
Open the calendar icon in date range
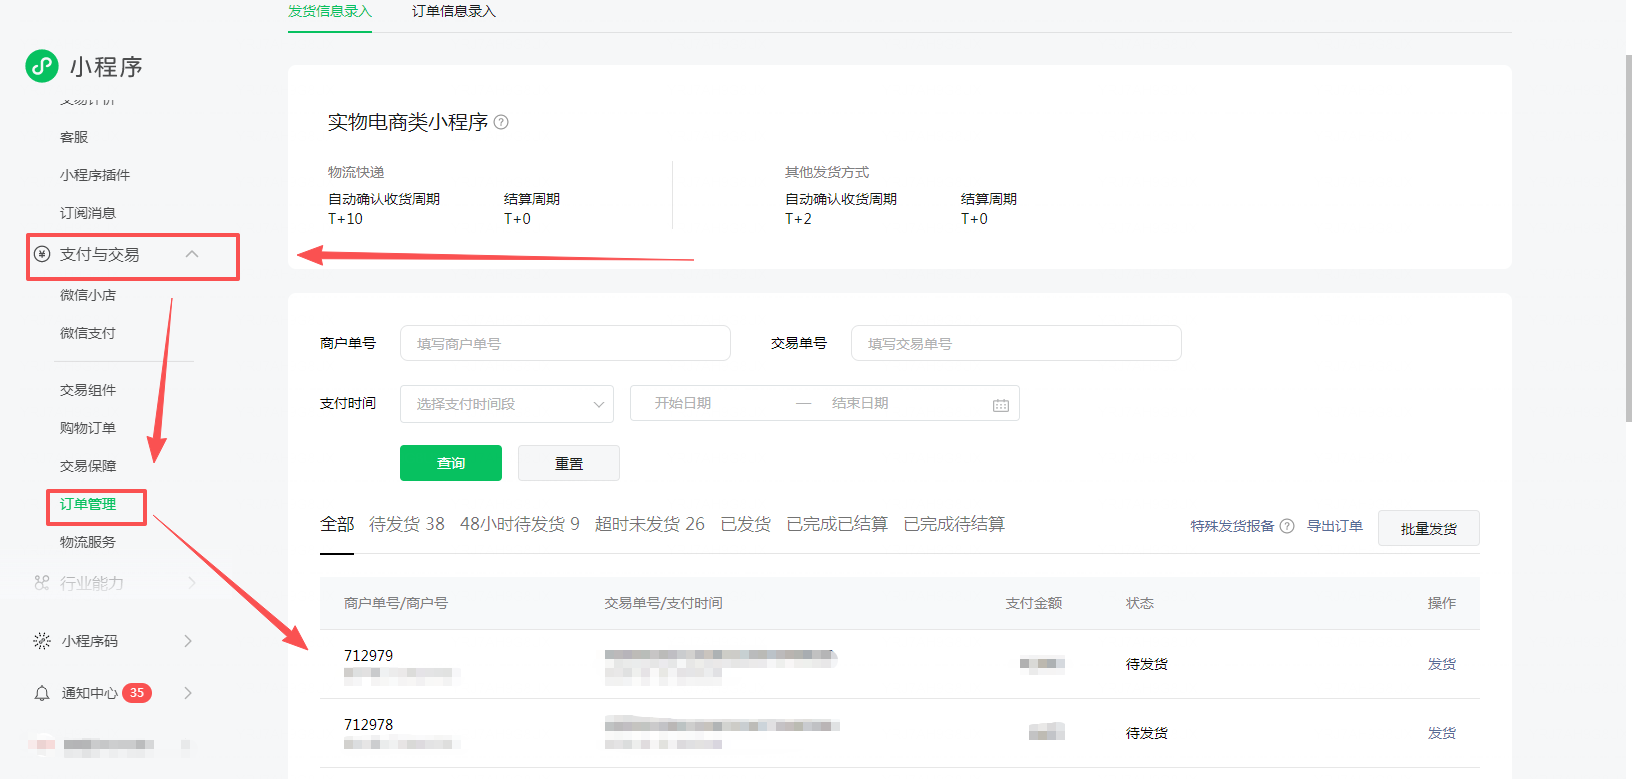1000,404
